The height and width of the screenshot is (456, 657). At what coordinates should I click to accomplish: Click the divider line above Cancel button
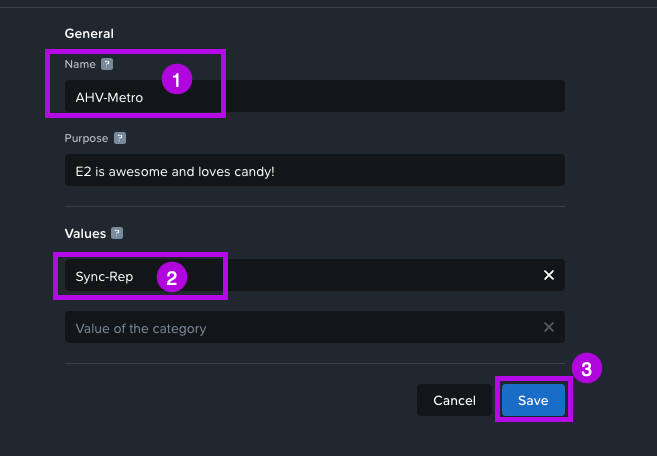(x=315, y=363)
